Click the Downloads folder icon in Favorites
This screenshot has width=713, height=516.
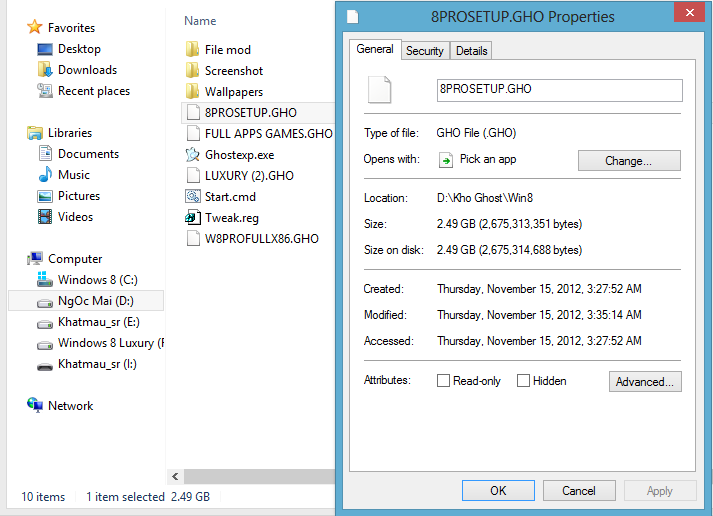tap(45, 70)
